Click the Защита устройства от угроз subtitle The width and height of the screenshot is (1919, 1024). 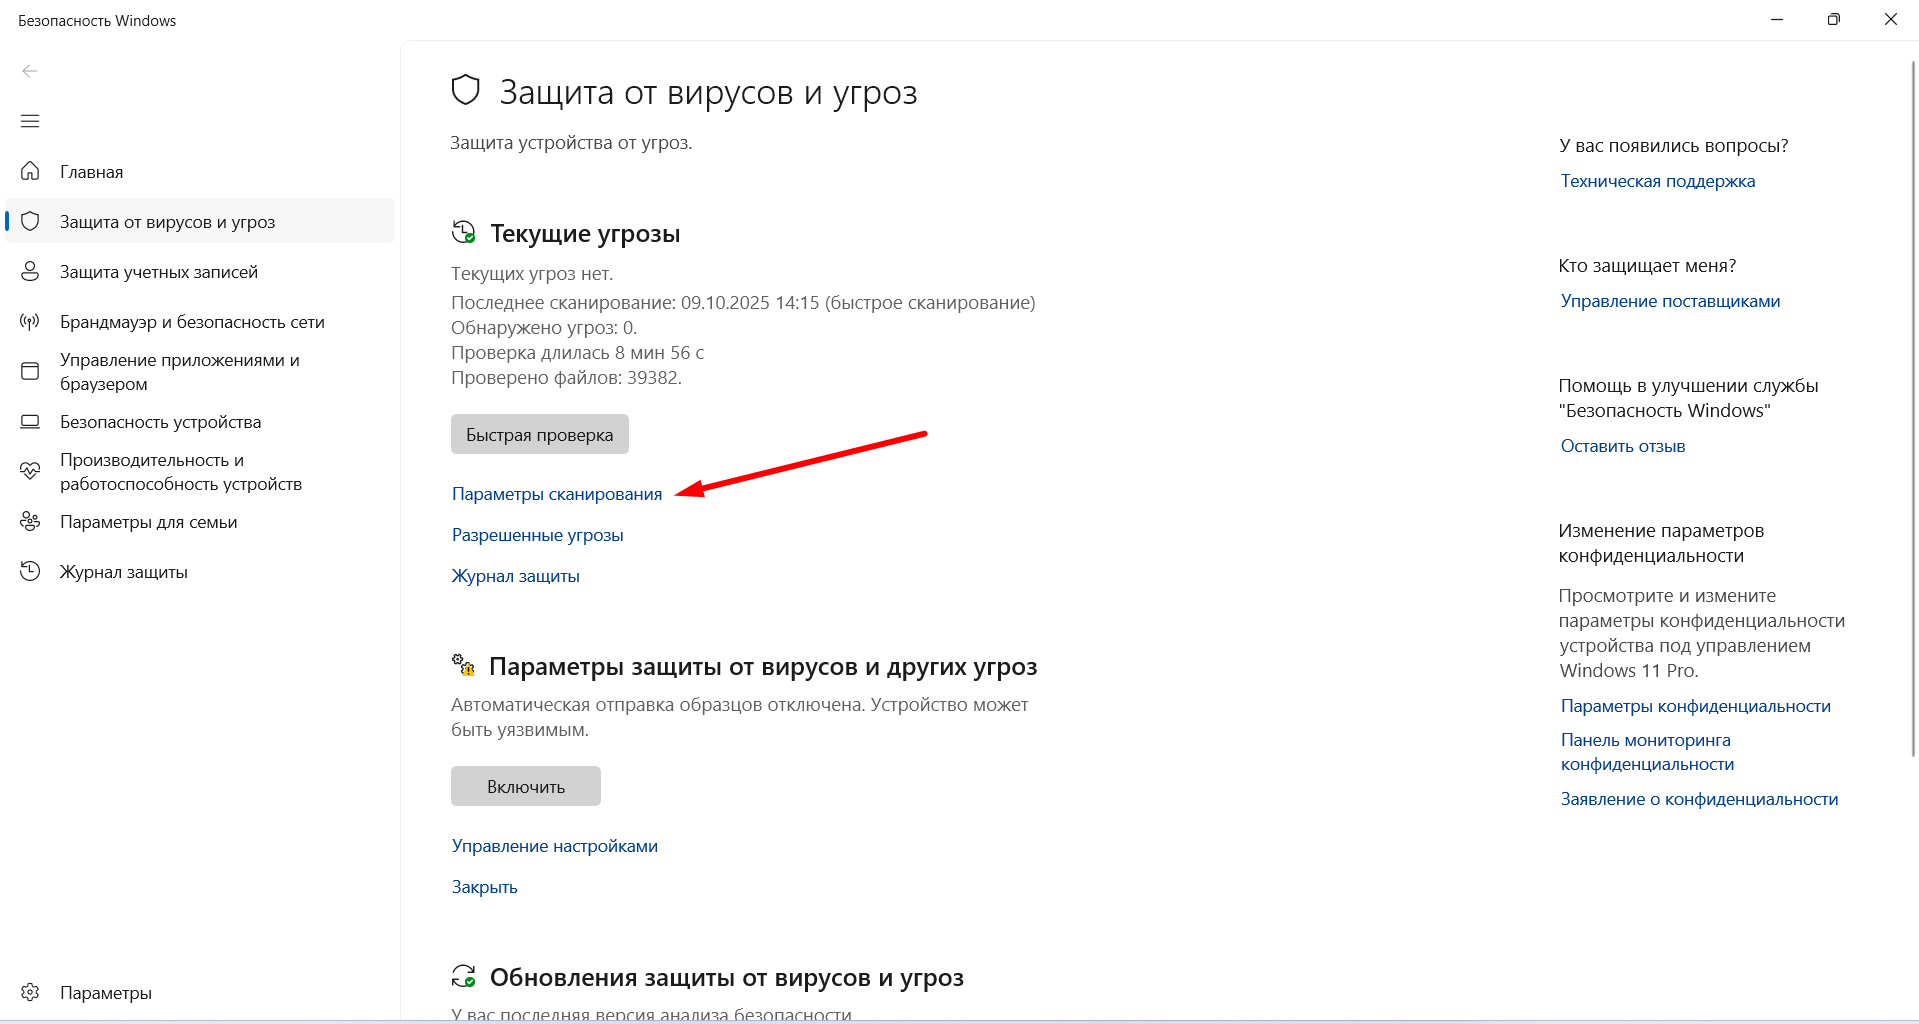click(571, 142)
